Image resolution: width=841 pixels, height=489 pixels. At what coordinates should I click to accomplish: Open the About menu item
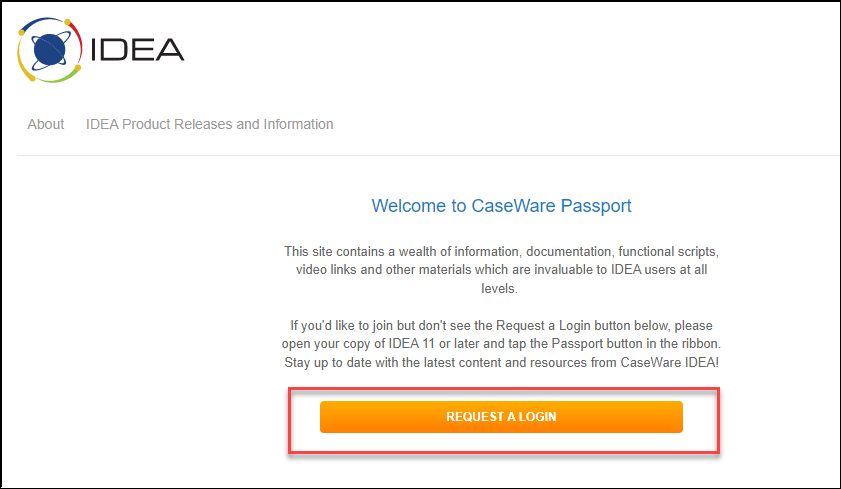point(46,124)
